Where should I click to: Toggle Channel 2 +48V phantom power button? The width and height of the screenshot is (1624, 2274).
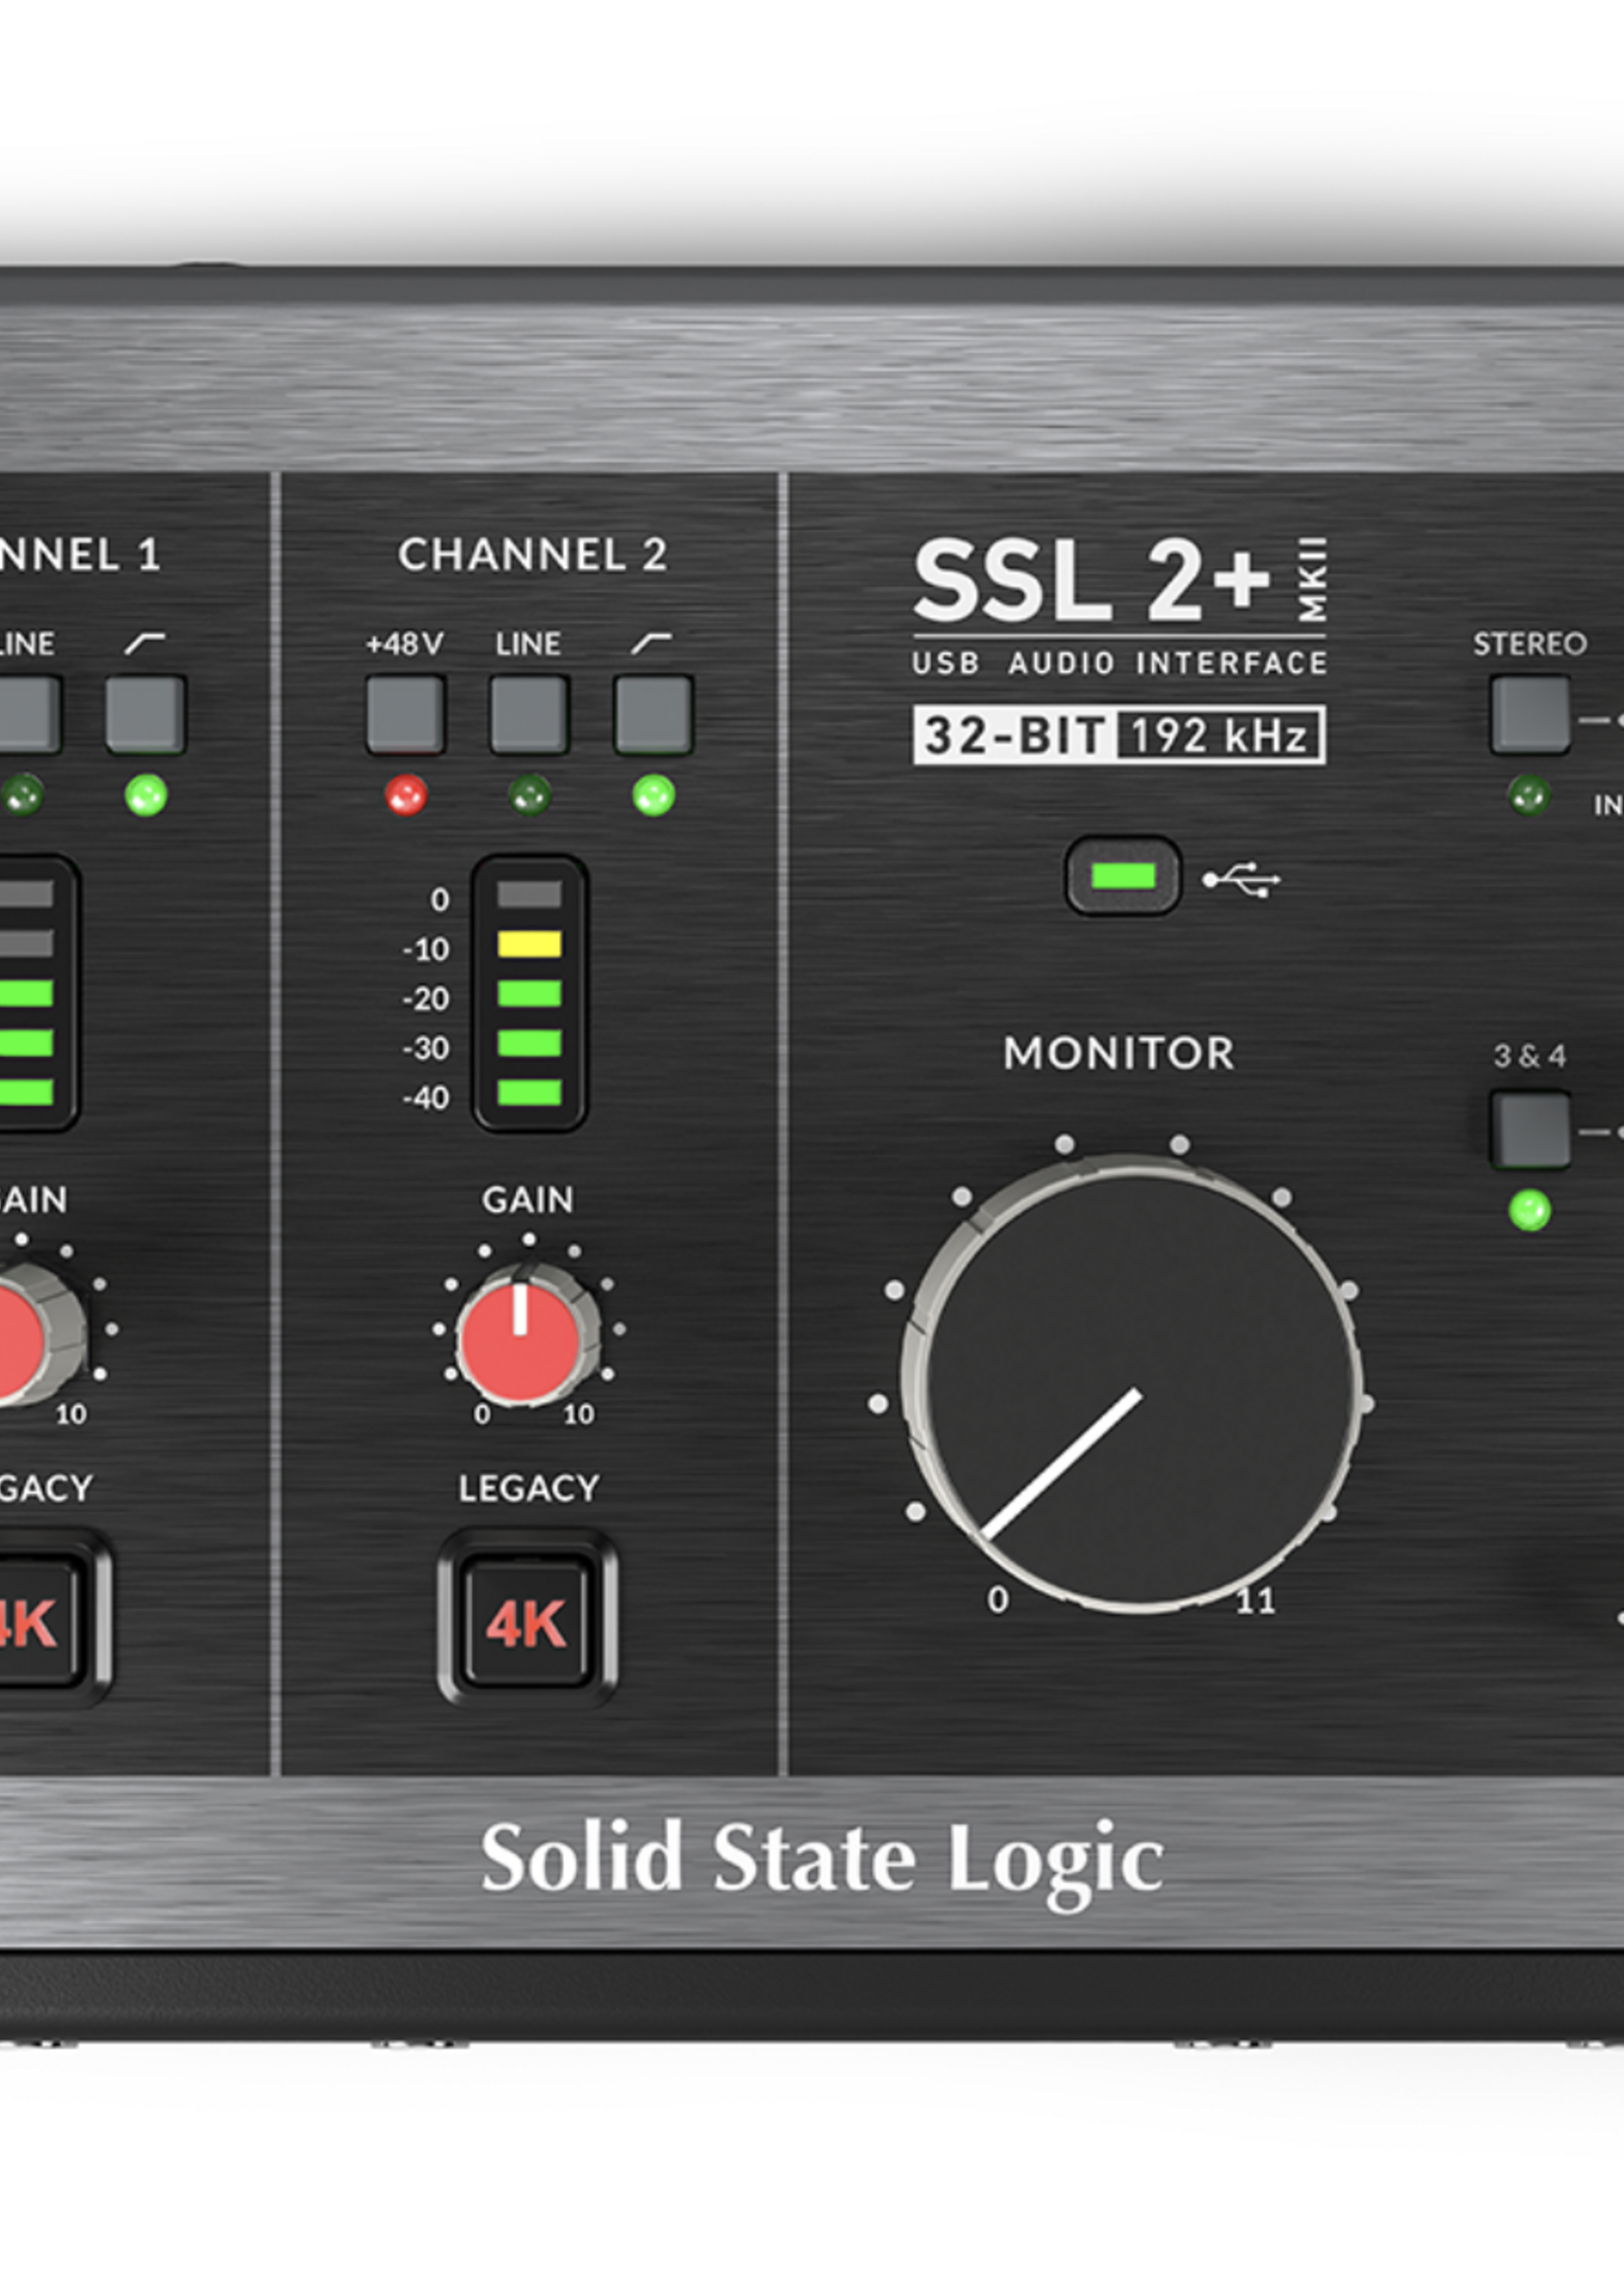point(405,714)
